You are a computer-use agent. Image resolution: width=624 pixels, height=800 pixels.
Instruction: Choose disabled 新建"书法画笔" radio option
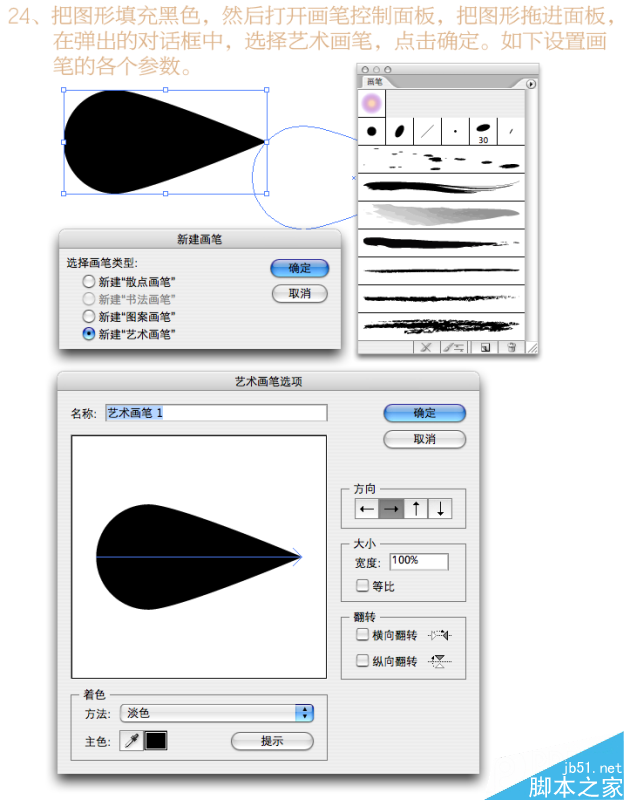[129, 298]
